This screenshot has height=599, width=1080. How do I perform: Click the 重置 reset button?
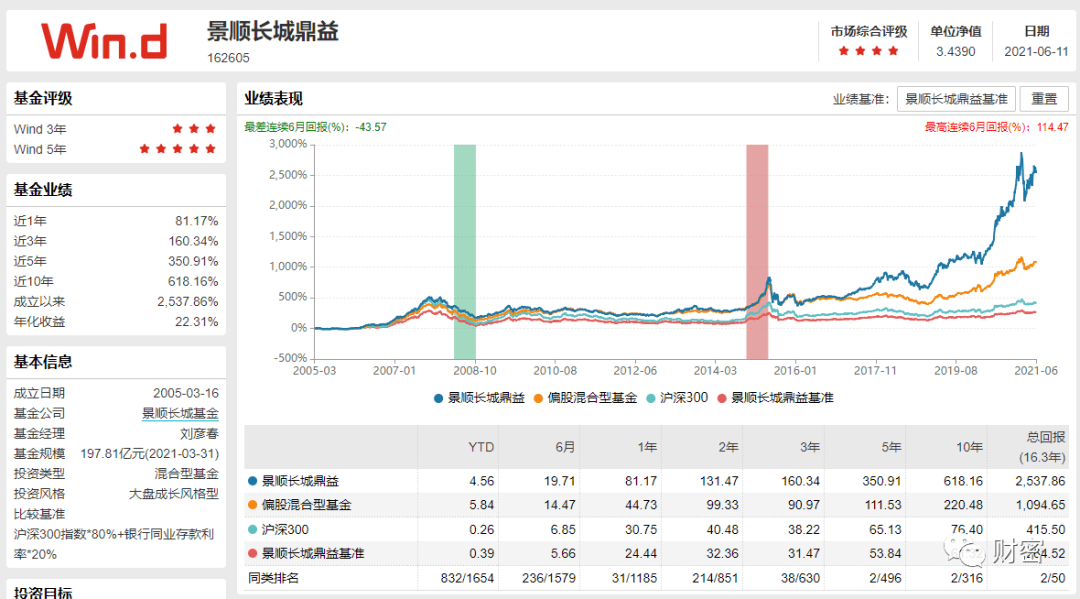point(1043,99)
